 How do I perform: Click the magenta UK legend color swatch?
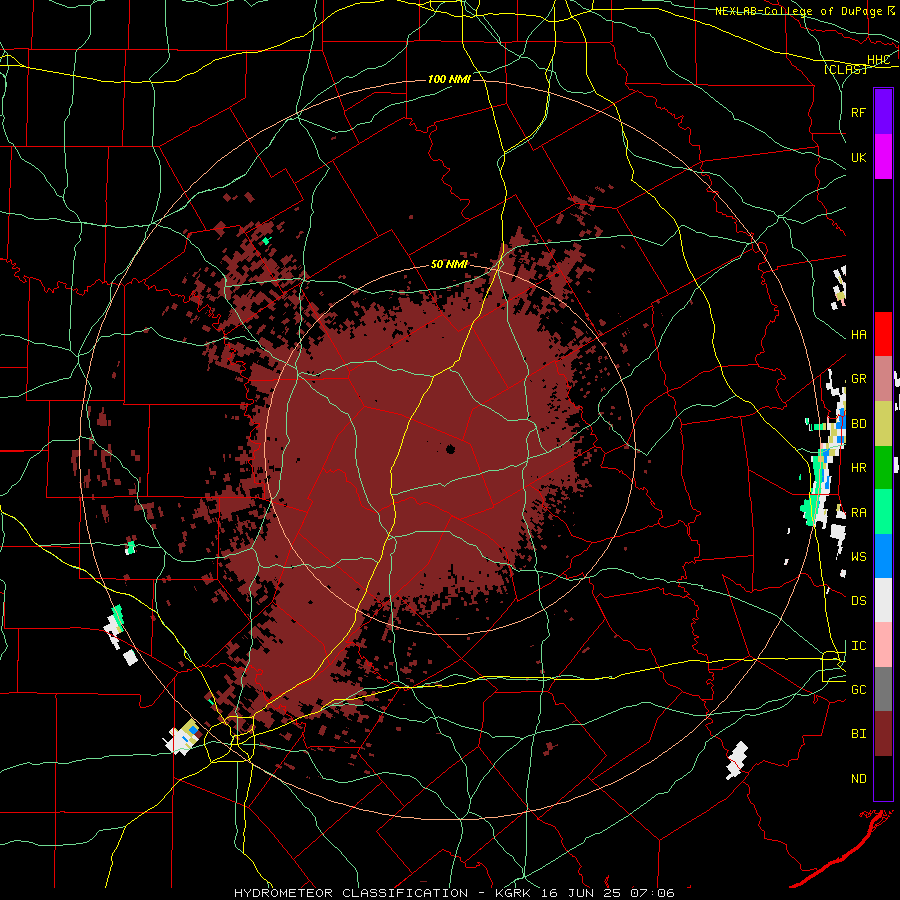tap(883, 157)
